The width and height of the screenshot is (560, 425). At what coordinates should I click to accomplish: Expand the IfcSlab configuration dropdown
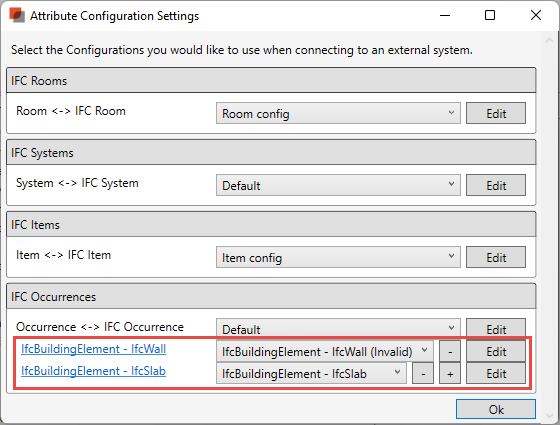311,374
